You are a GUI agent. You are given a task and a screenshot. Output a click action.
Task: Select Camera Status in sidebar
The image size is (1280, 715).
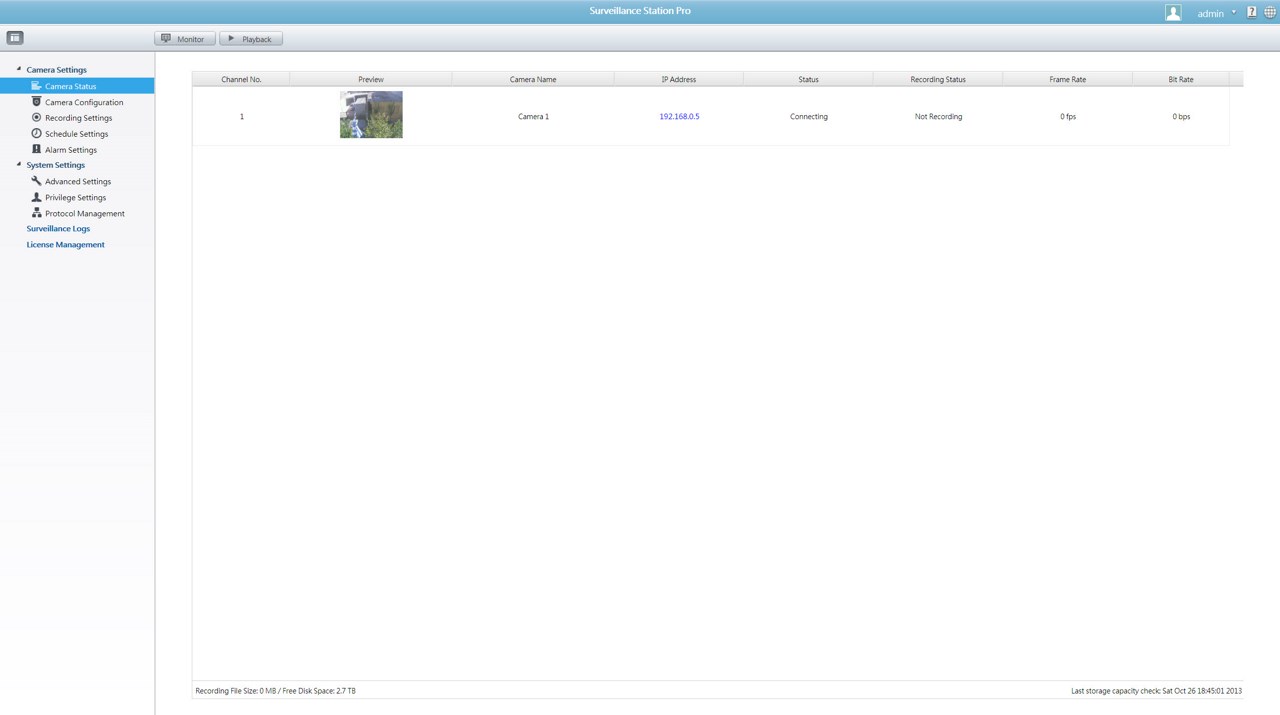(x=77, y=86)
